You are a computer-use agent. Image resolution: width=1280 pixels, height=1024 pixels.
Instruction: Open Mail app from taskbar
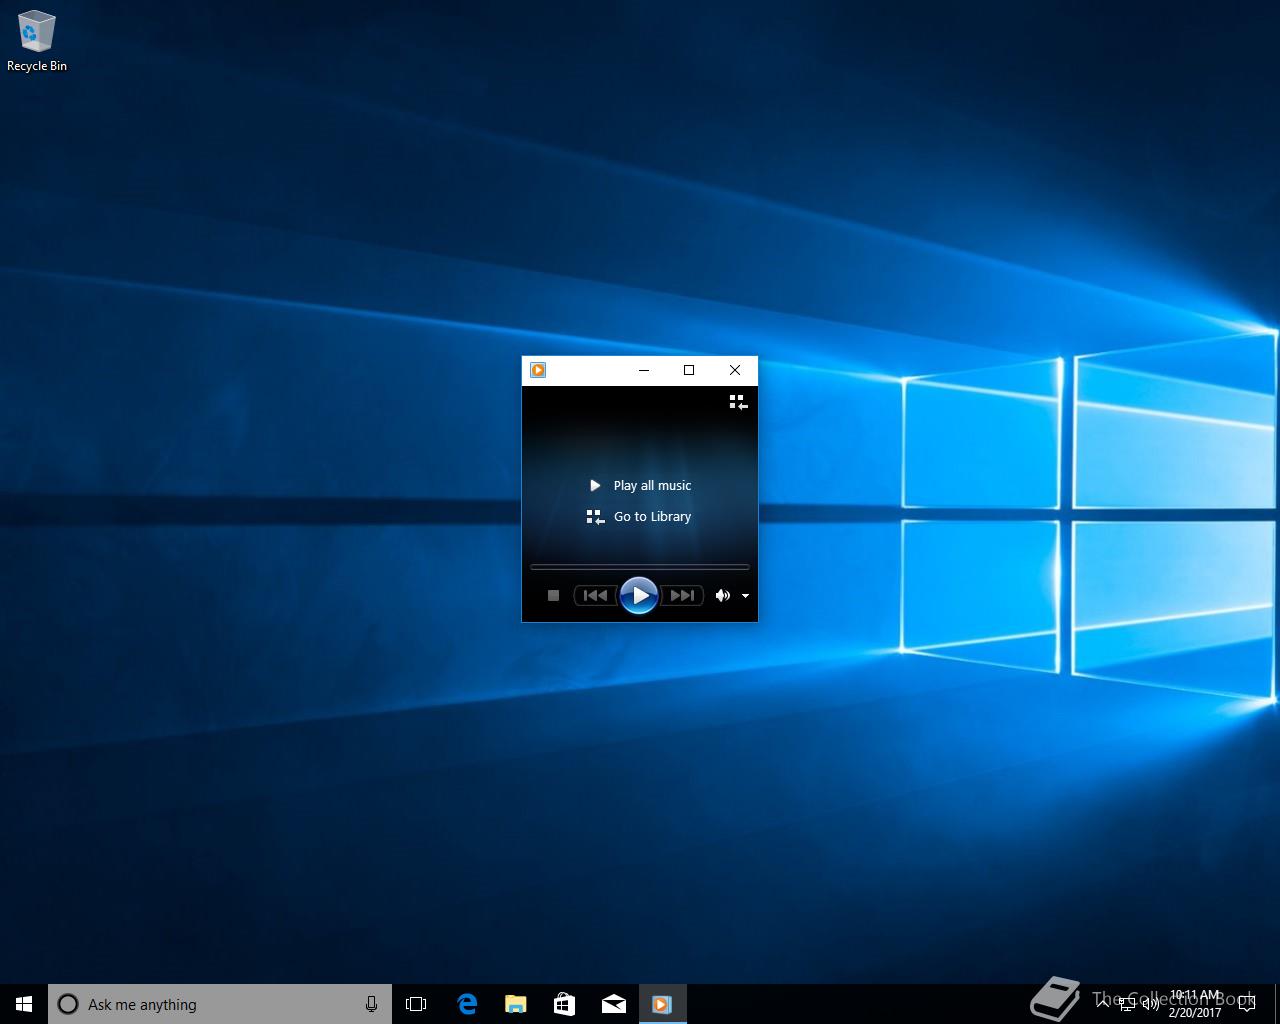click(x=613, y=1004)
